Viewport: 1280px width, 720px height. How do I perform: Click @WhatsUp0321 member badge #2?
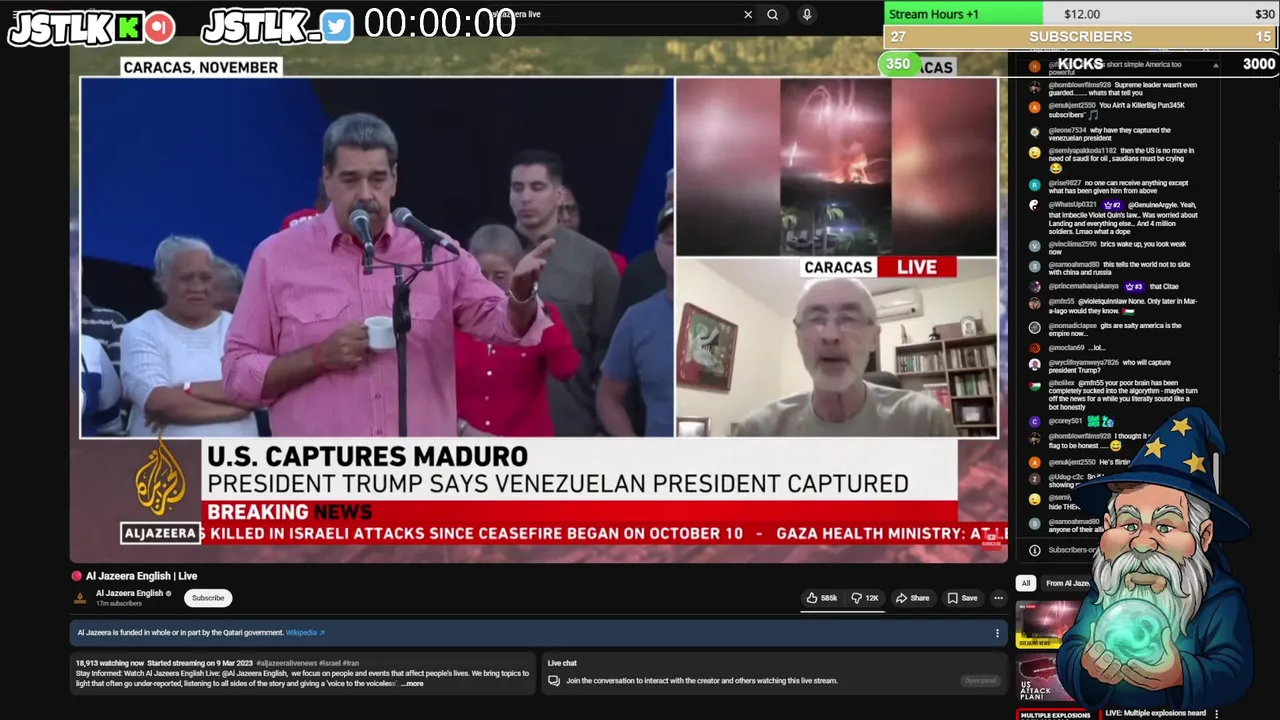1115,205
